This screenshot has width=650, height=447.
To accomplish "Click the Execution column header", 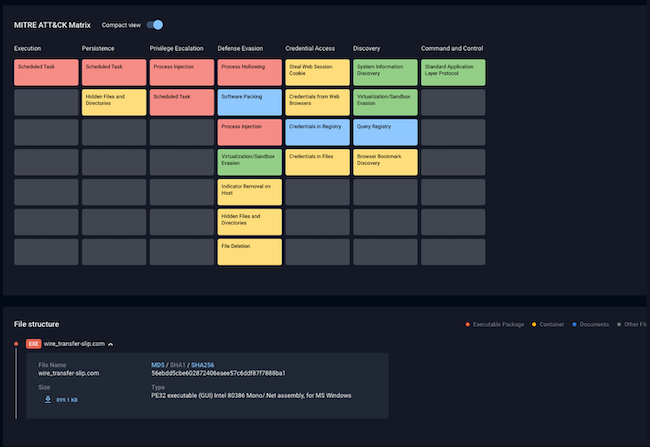I will tap(27, 49).
